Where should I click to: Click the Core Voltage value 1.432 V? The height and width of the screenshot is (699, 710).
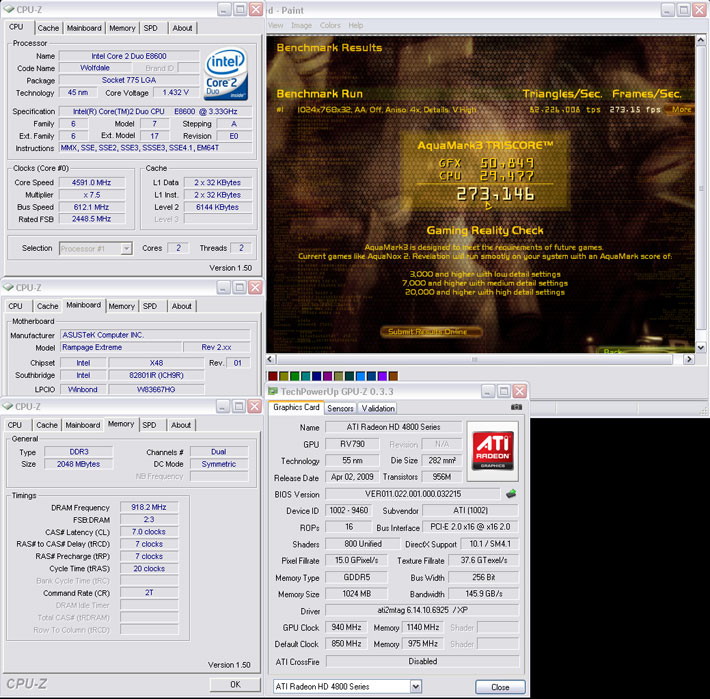tap(175, 92)
